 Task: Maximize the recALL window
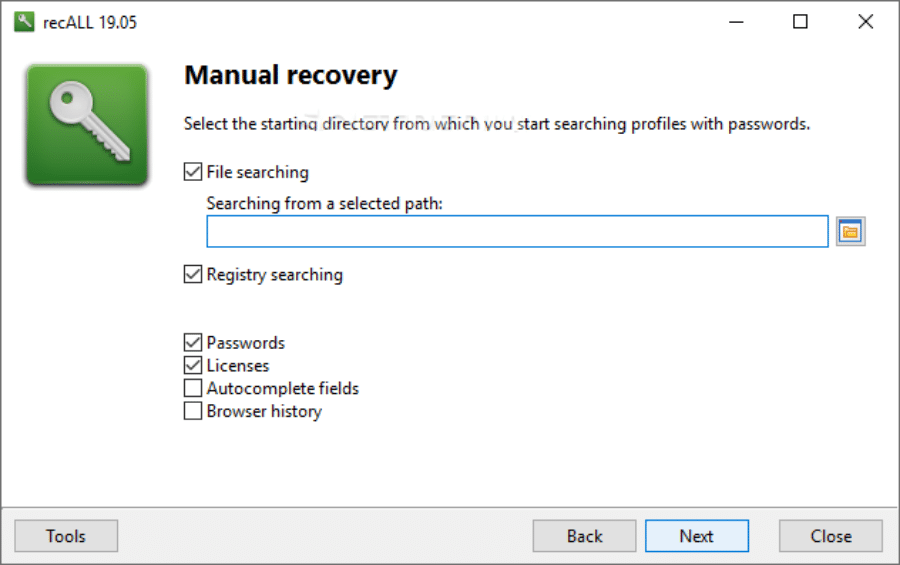coord(800,22)
